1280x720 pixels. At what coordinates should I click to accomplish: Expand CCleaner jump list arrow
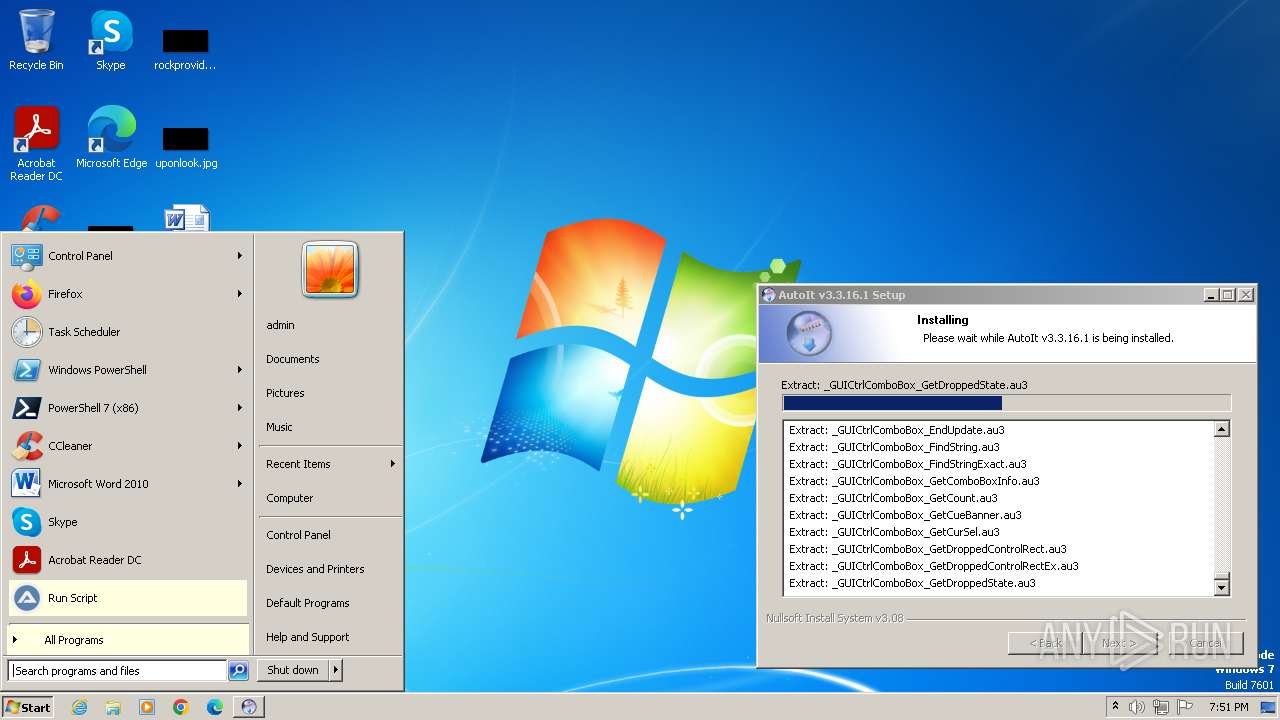(x=240, y=446)
